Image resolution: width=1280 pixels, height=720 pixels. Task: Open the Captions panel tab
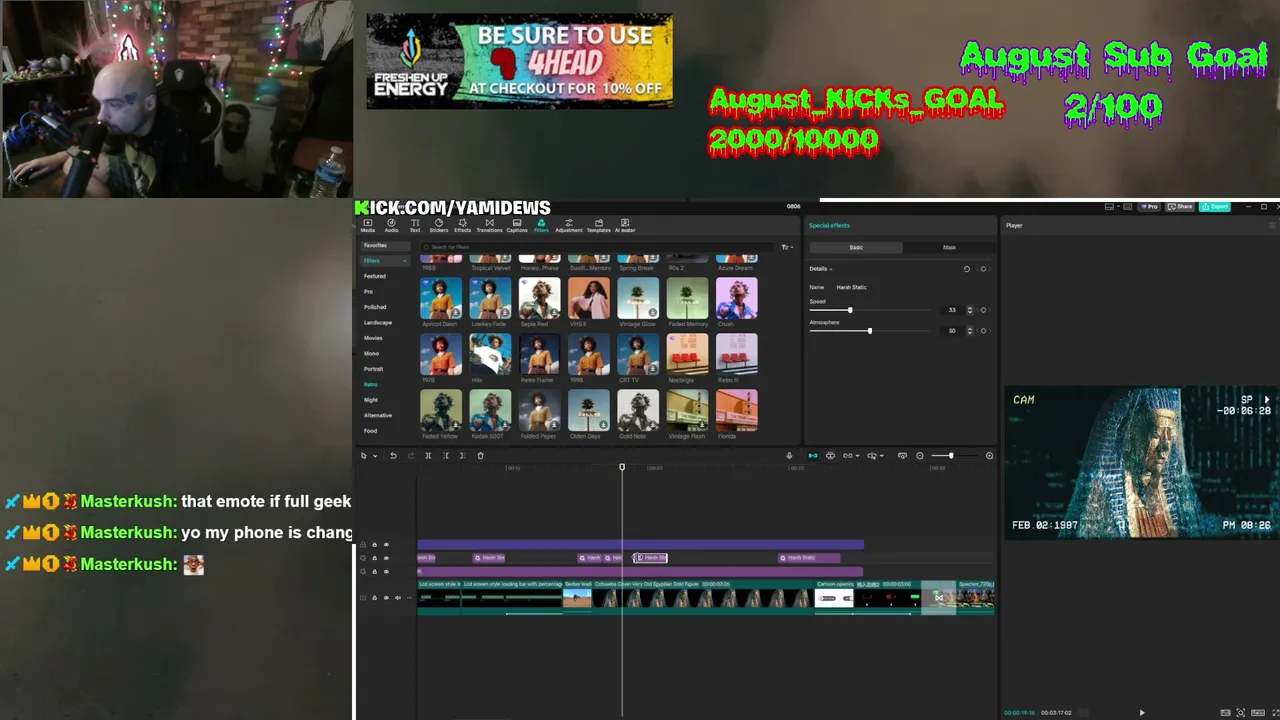(x=517, y=226)
